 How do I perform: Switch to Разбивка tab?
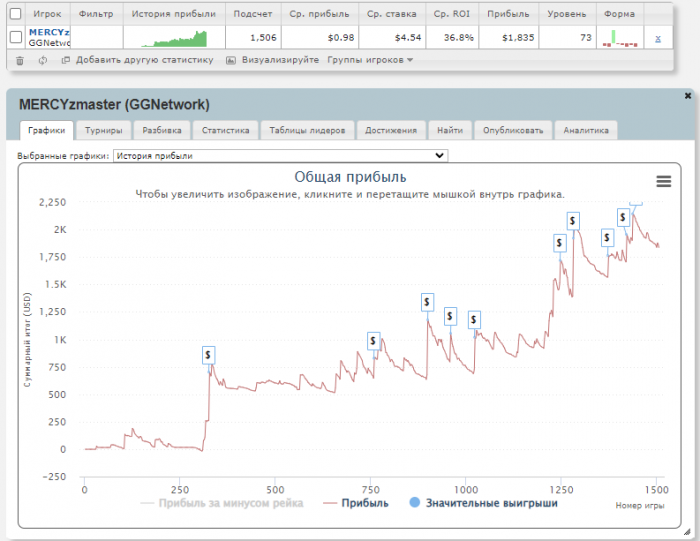click(162, 130)
